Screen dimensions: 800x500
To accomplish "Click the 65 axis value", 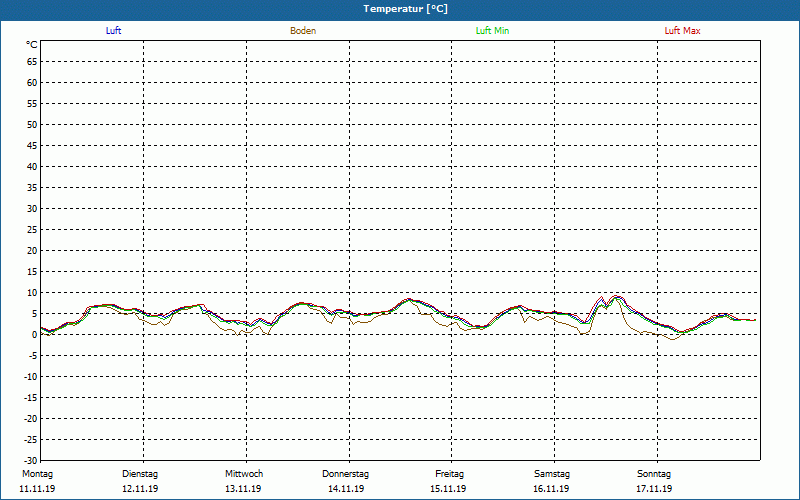I will (32, 62).
